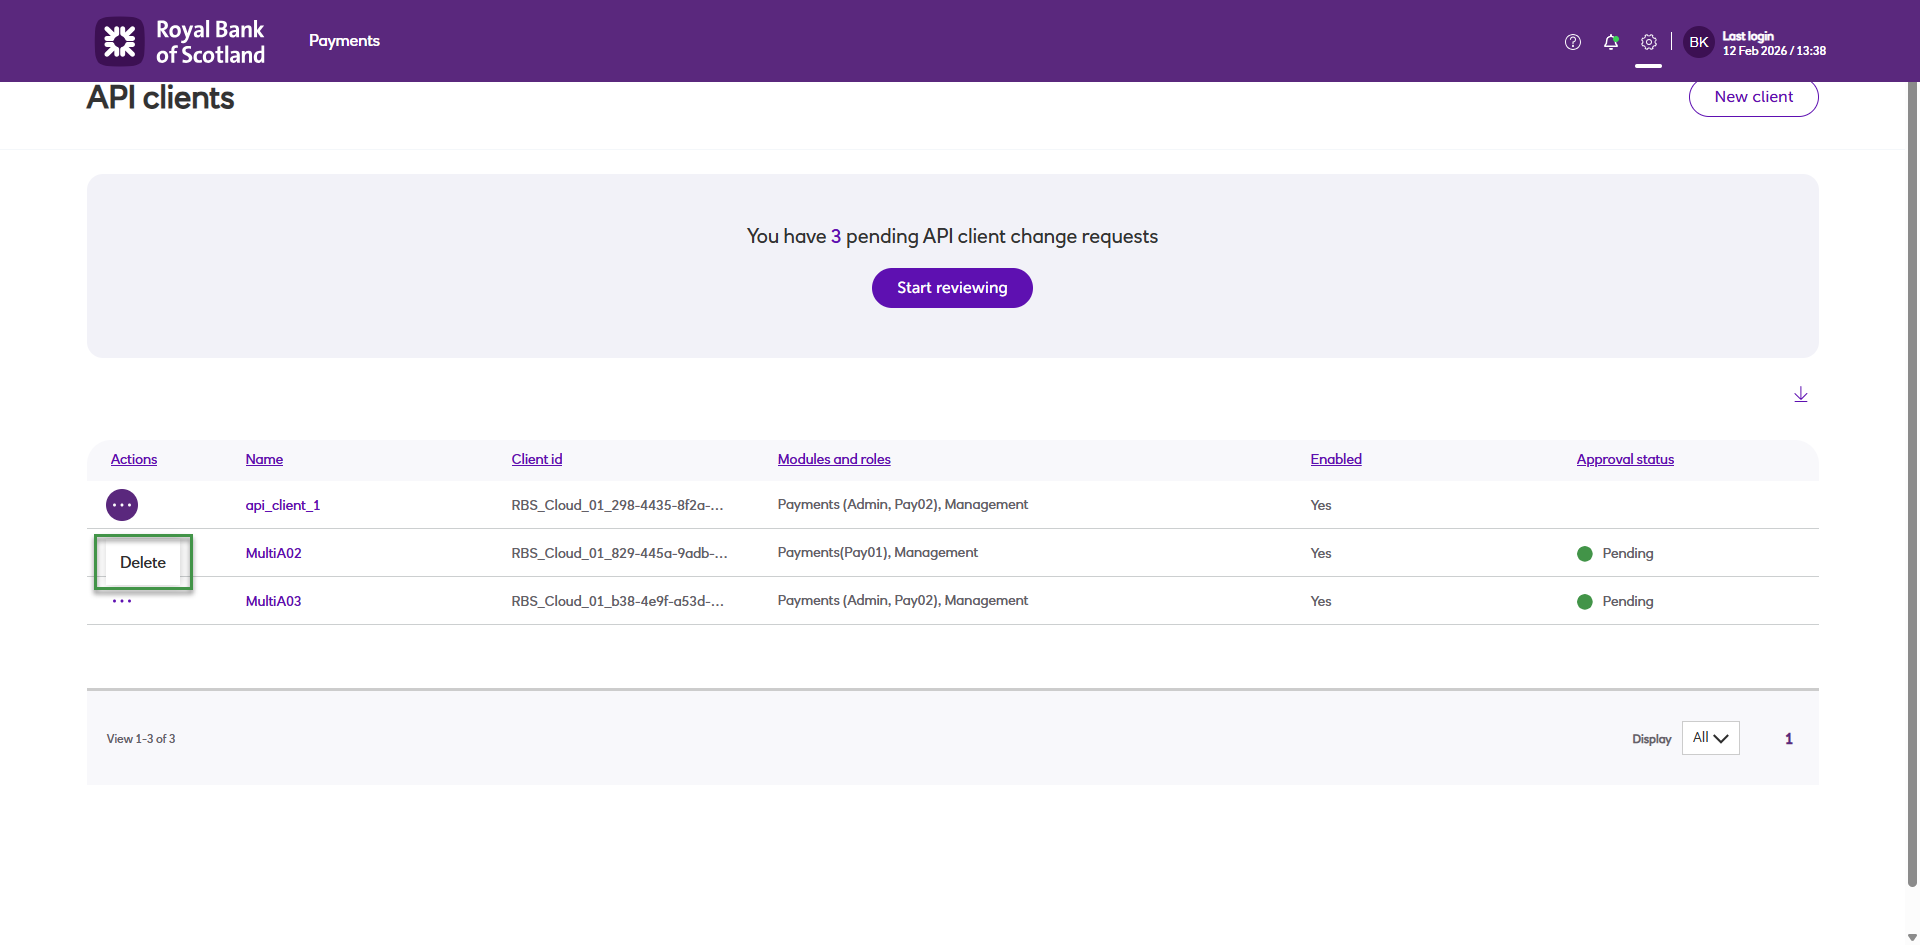Viewport: 1920px width, 945px height.
Task: Click Start reviewing
Action: (952, 288)
